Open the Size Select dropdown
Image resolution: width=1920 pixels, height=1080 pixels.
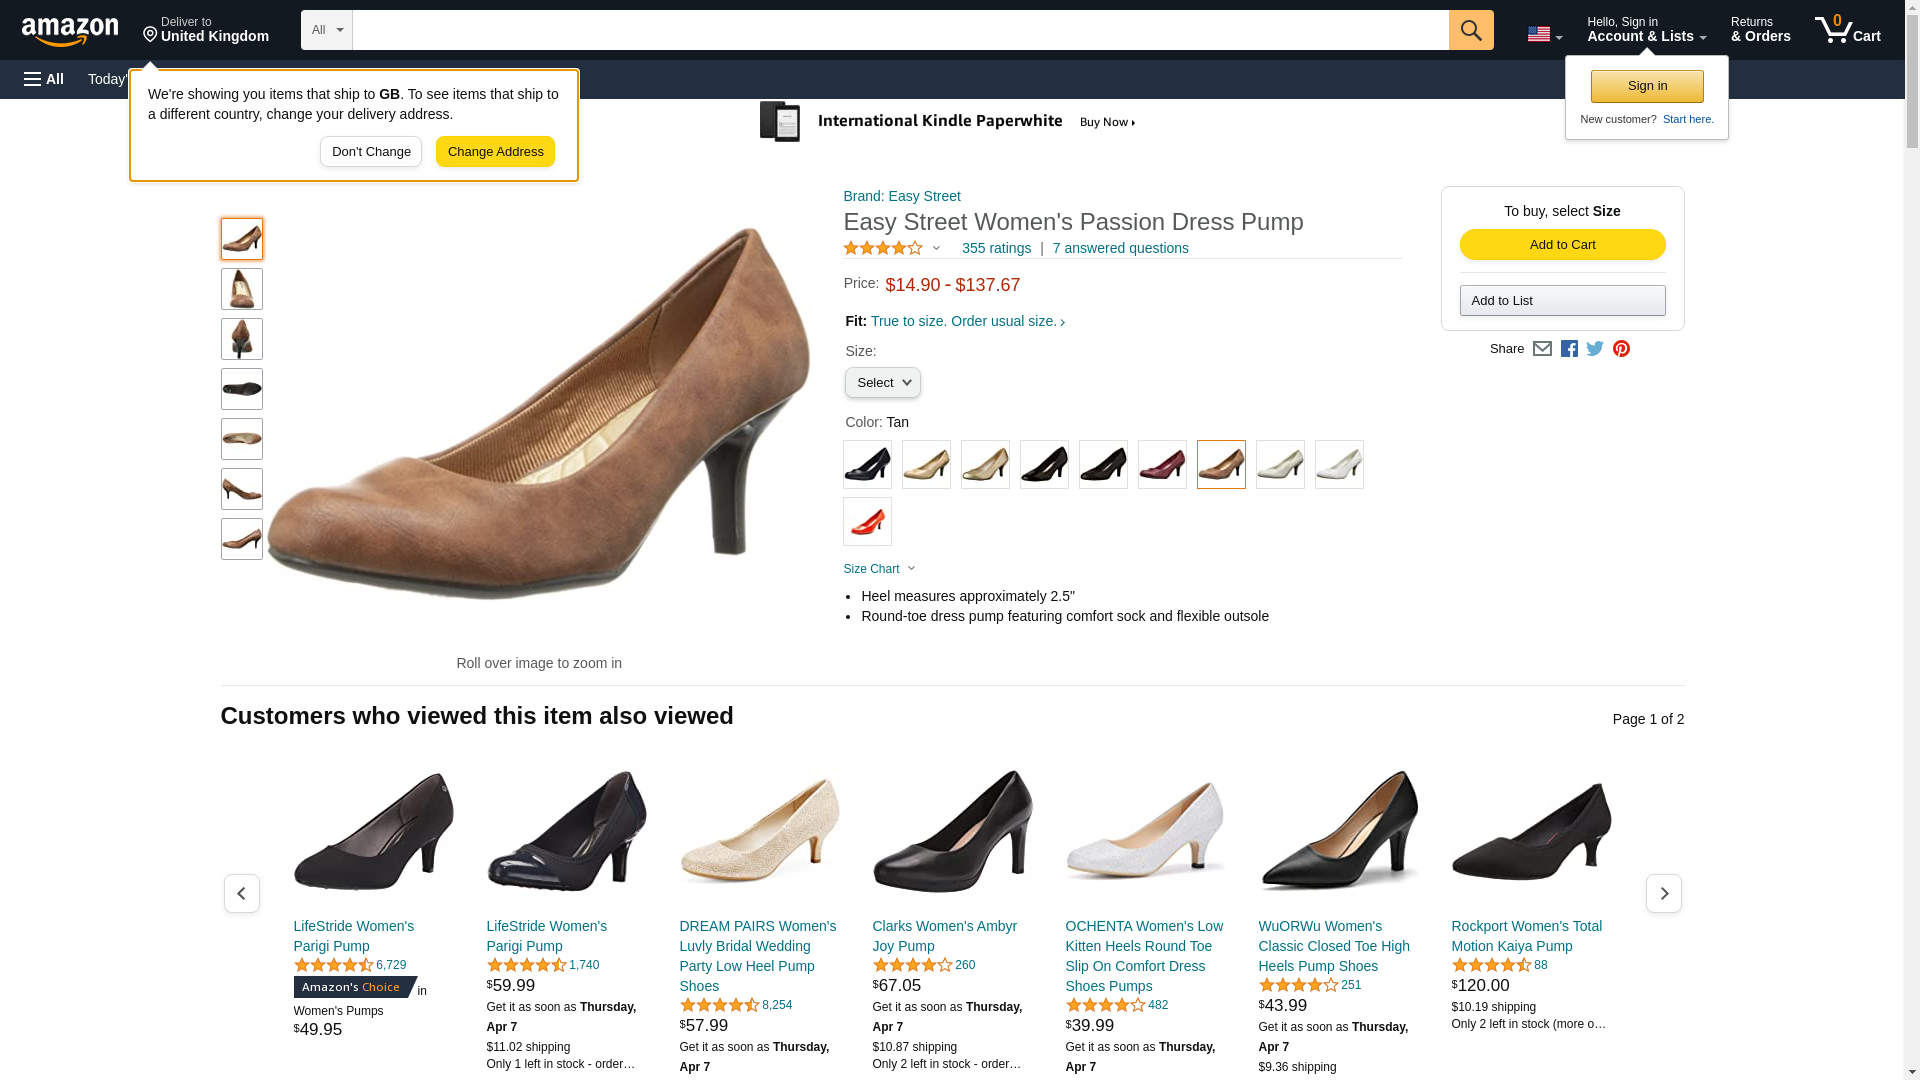pyautogui.click(x=882, y=383)
